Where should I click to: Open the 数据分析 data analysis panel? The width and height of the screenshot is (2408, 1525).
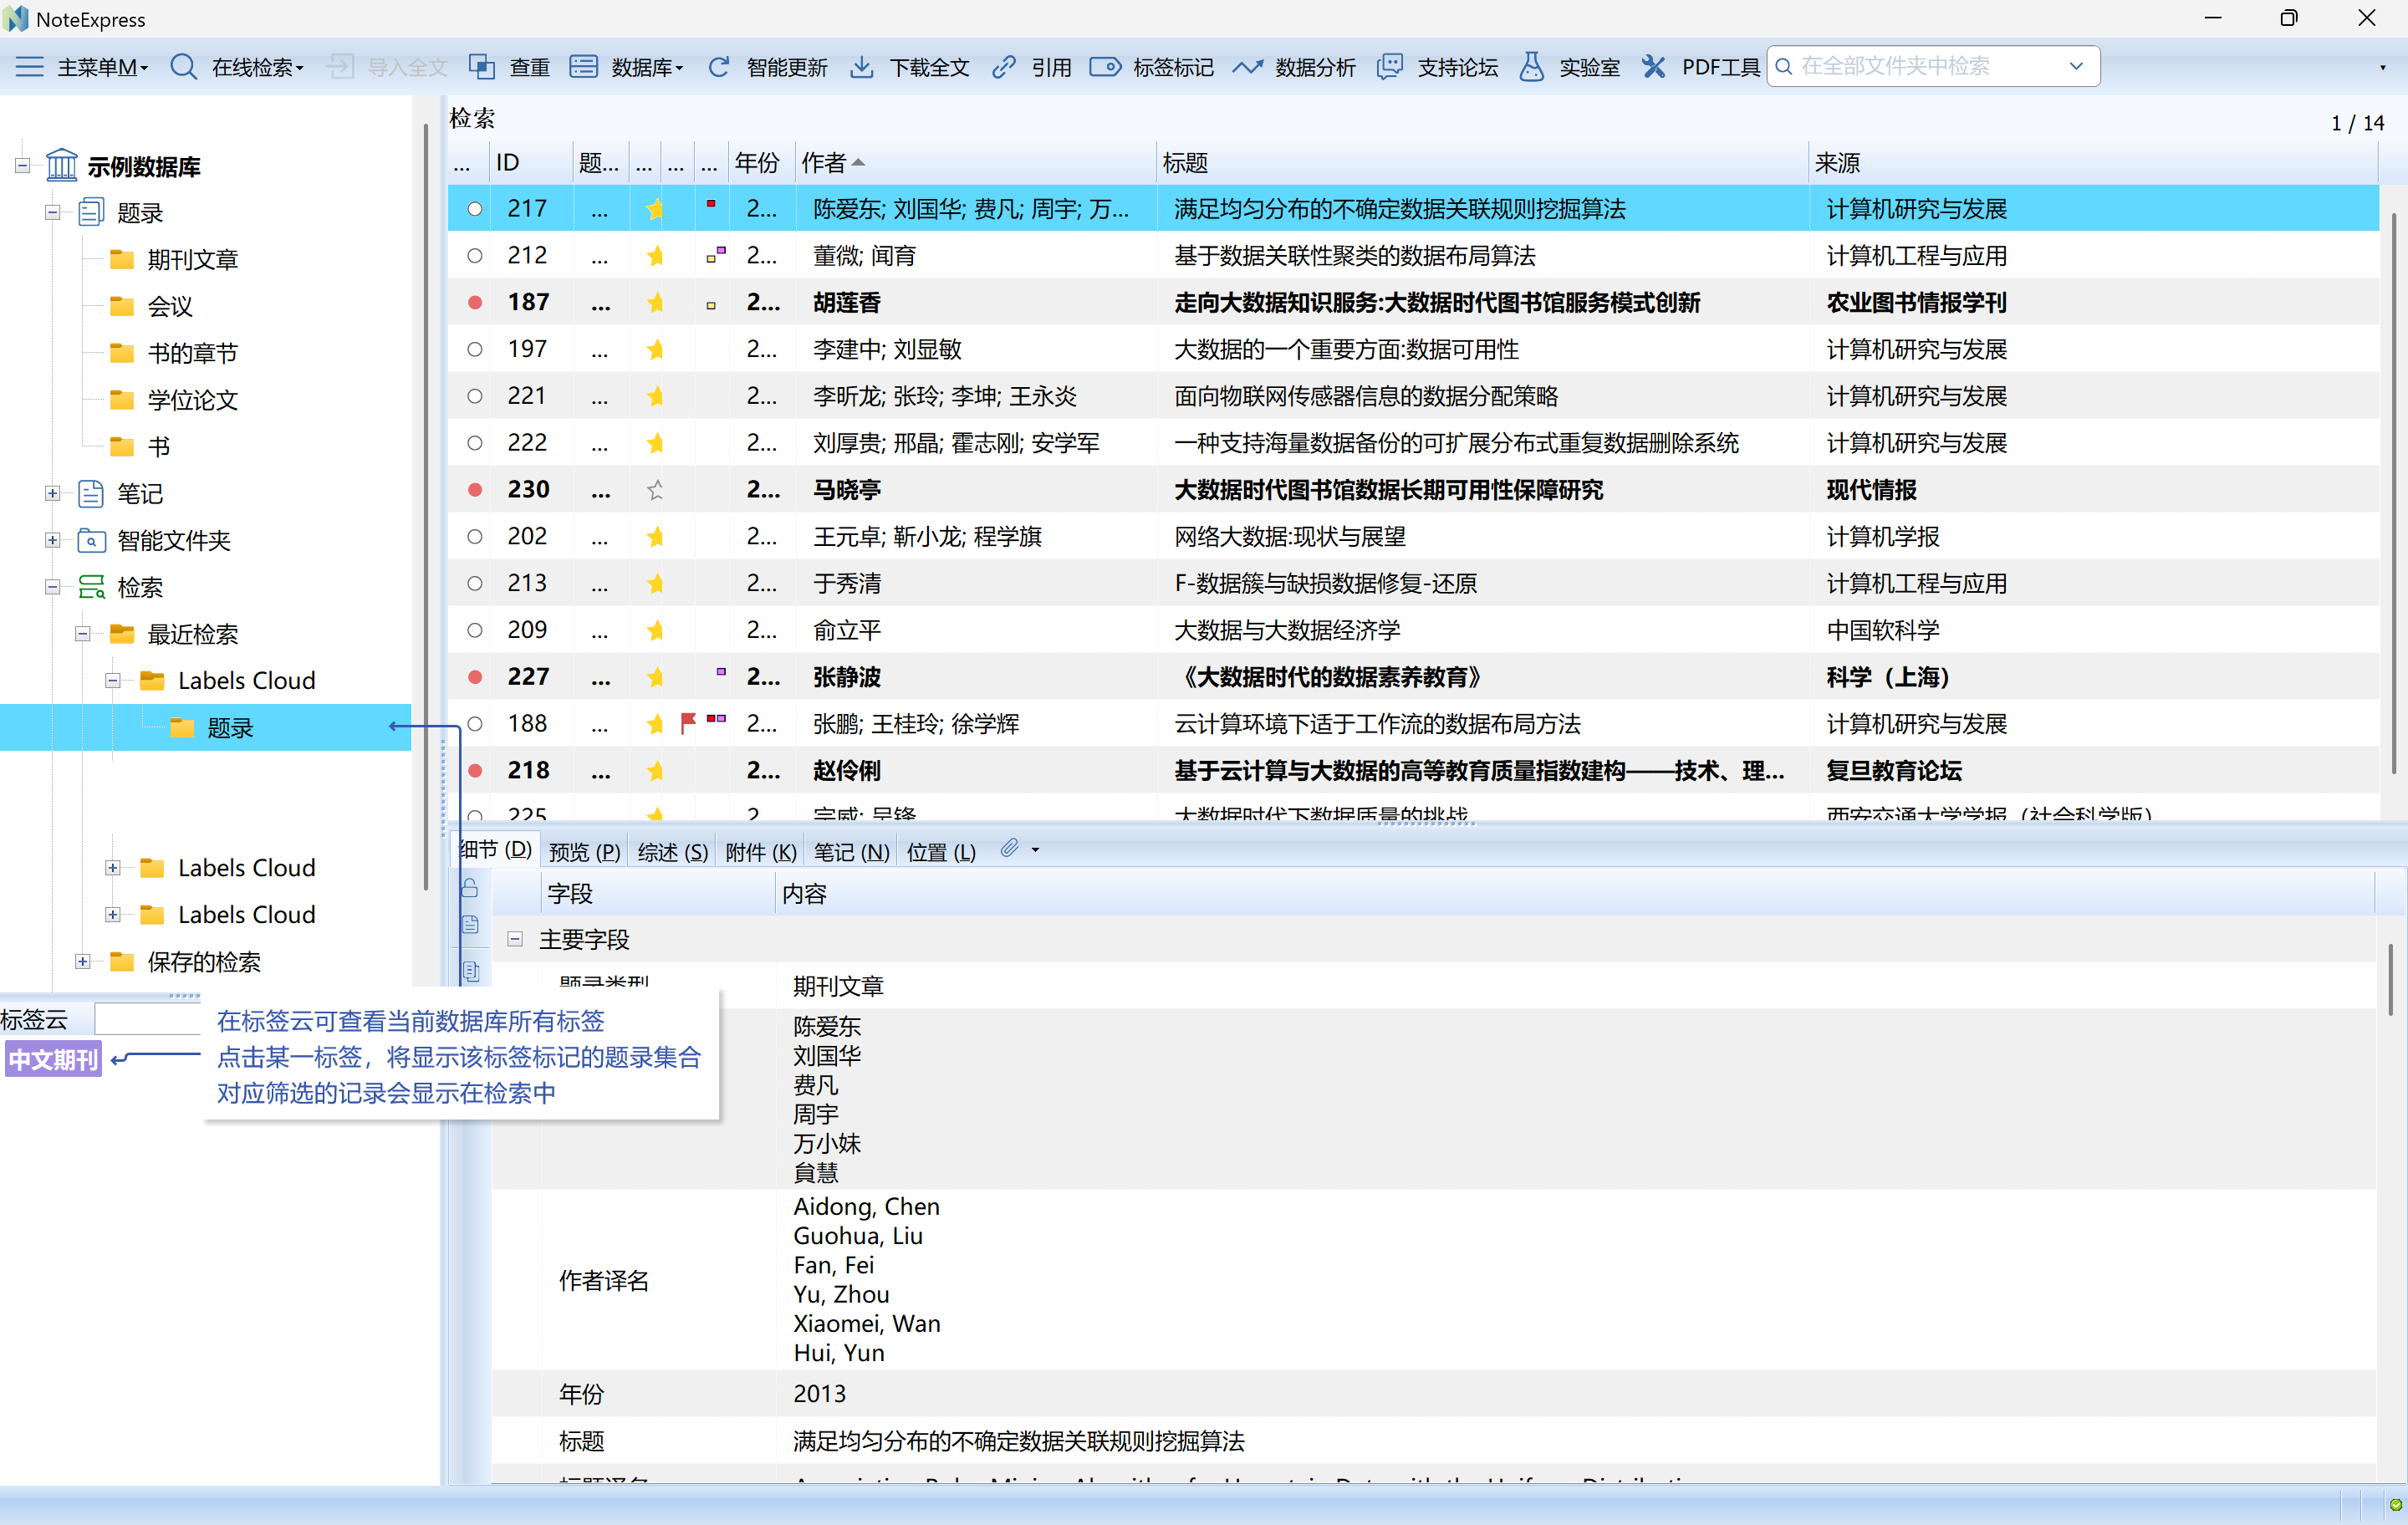pyautogui.click(x=1294, y=66)
